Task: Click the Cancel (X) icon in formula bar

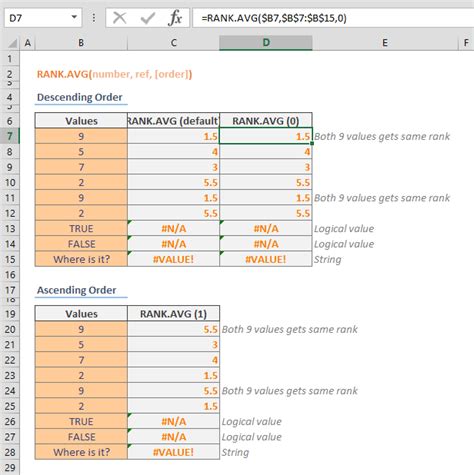Action: tap(119, 18)
